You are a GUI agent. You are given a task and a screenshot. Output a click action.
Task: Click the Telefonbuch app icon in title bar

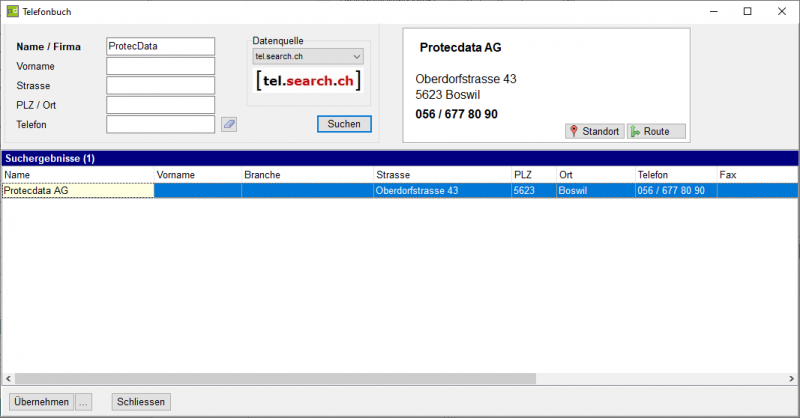[x=12, y=11]
